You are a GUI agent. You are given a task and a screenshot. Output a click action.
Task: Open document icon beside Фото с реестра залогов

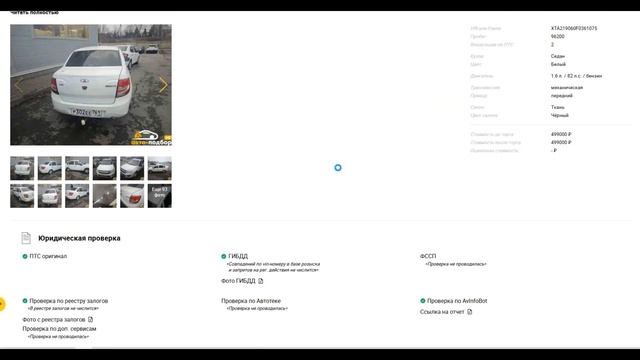tap(90, 319)
